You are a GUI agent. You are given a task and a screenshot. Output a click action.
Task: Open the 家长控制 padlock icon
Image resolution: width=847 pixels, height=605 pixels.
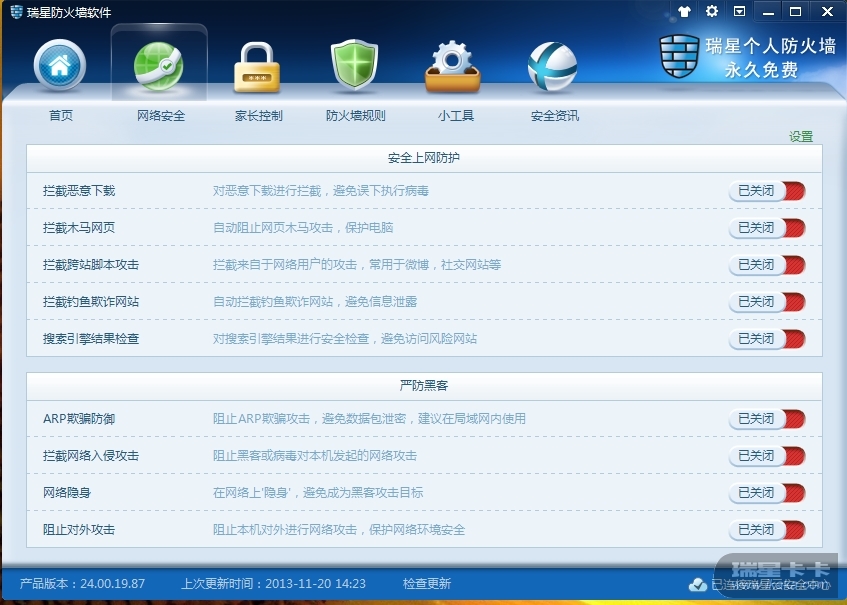pos(257,68)
